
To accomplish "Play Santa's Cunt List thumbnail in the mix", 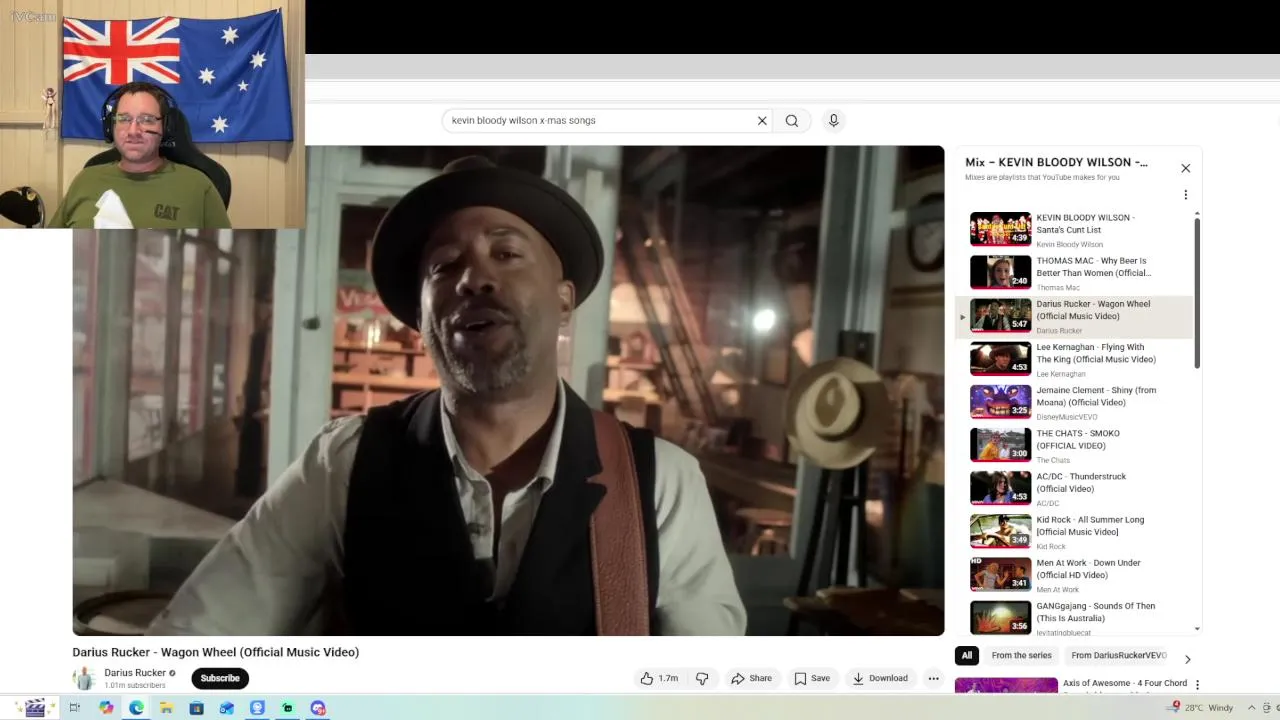I will pyautogui.click(x=1000, y=229).
